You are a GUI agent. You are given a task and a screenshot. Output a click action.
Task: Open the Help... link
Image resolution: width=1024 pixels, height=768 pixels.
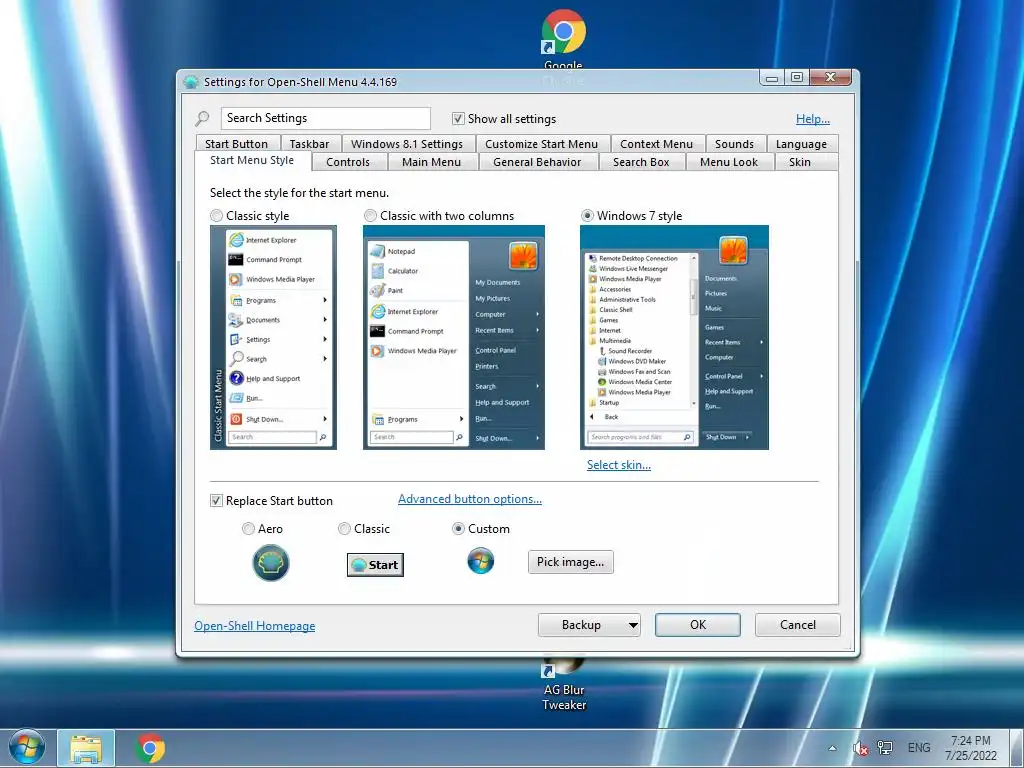813,119
